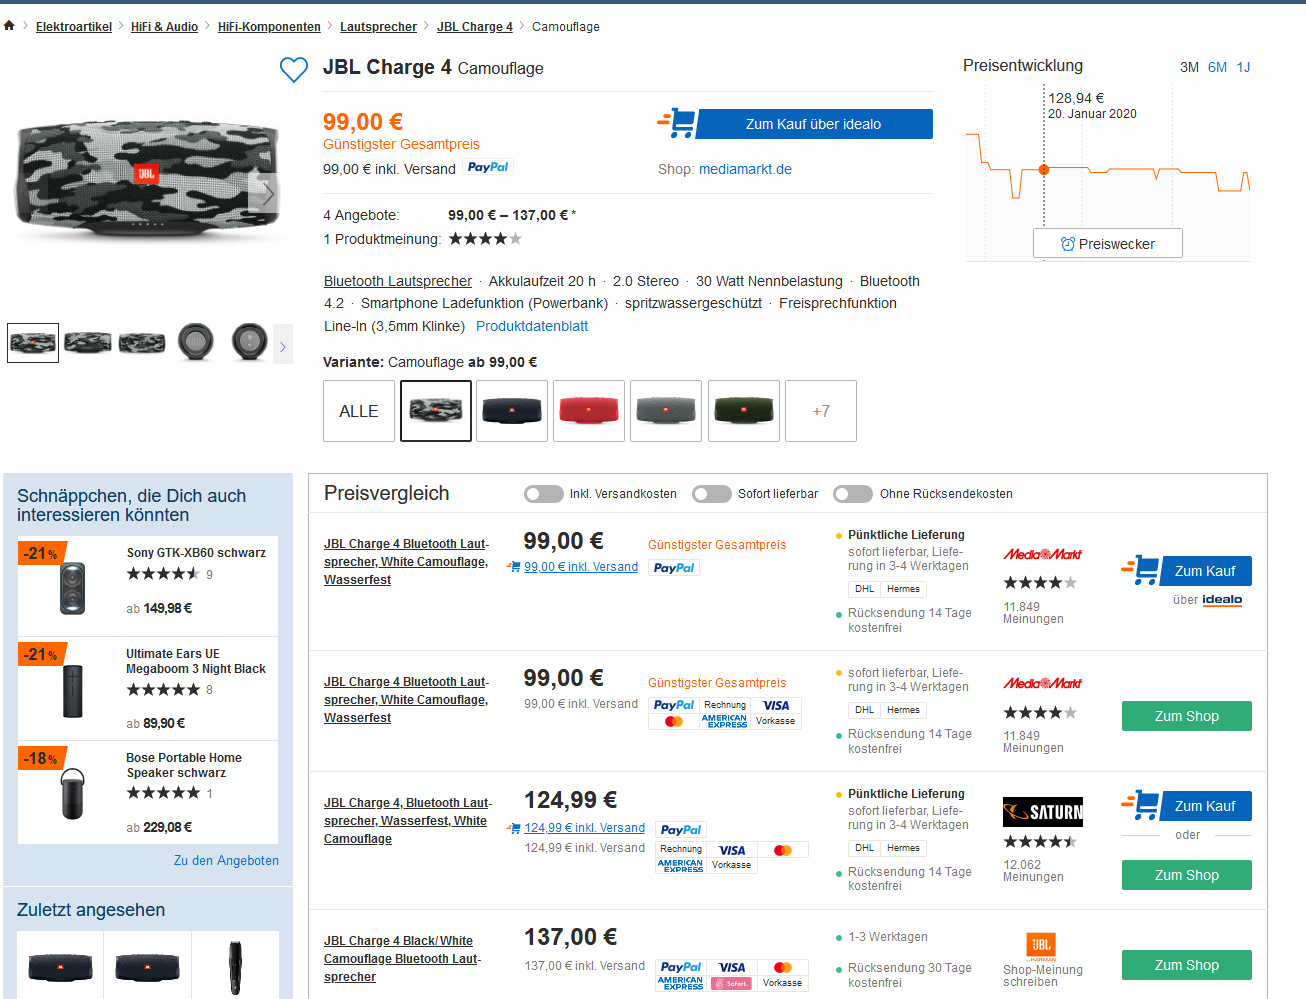
Task: Advance main product image with right chevron
Action: point(267,194)
